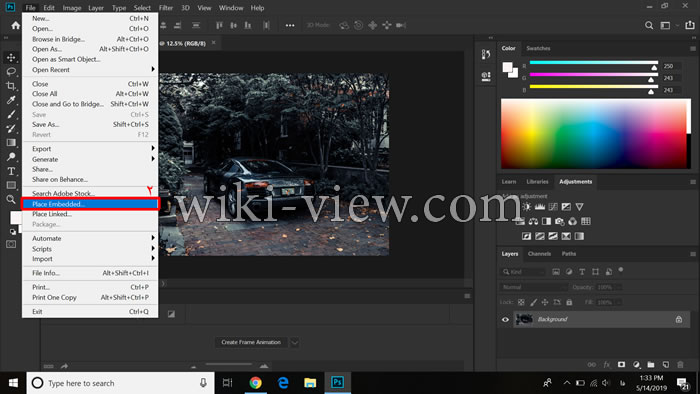Open the layer Kind filter dropdown
This screenshot has height=394, width=700.
pyautogui.click(x=523, y=271)
